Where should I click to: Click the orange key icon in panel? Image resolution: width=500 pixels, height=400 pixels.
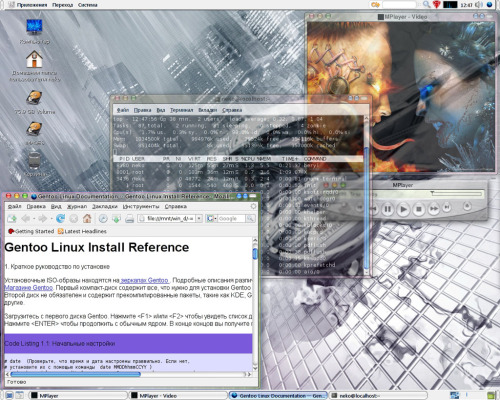(x=375, y=5)
